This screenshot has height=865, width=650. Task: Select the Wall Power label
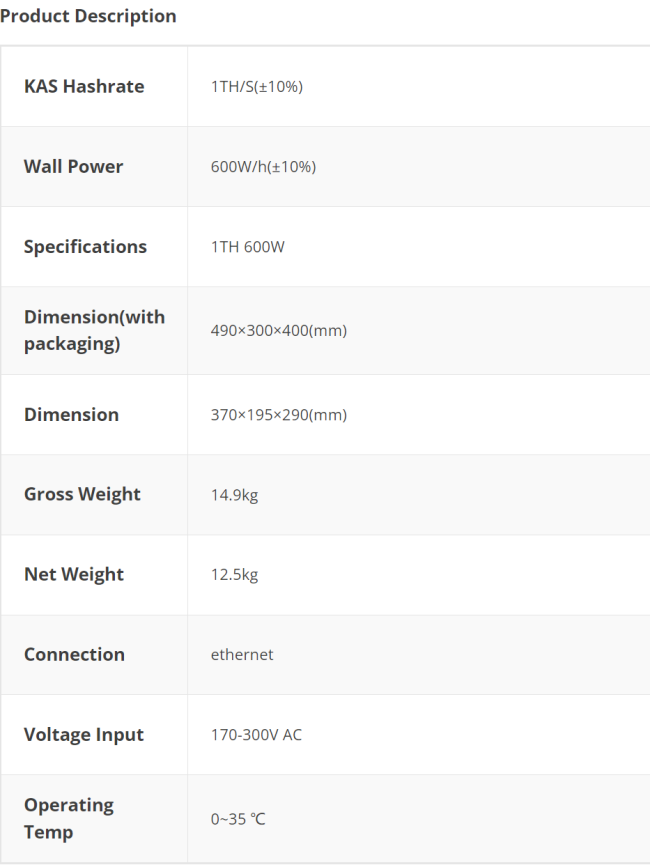pos(73,167)
